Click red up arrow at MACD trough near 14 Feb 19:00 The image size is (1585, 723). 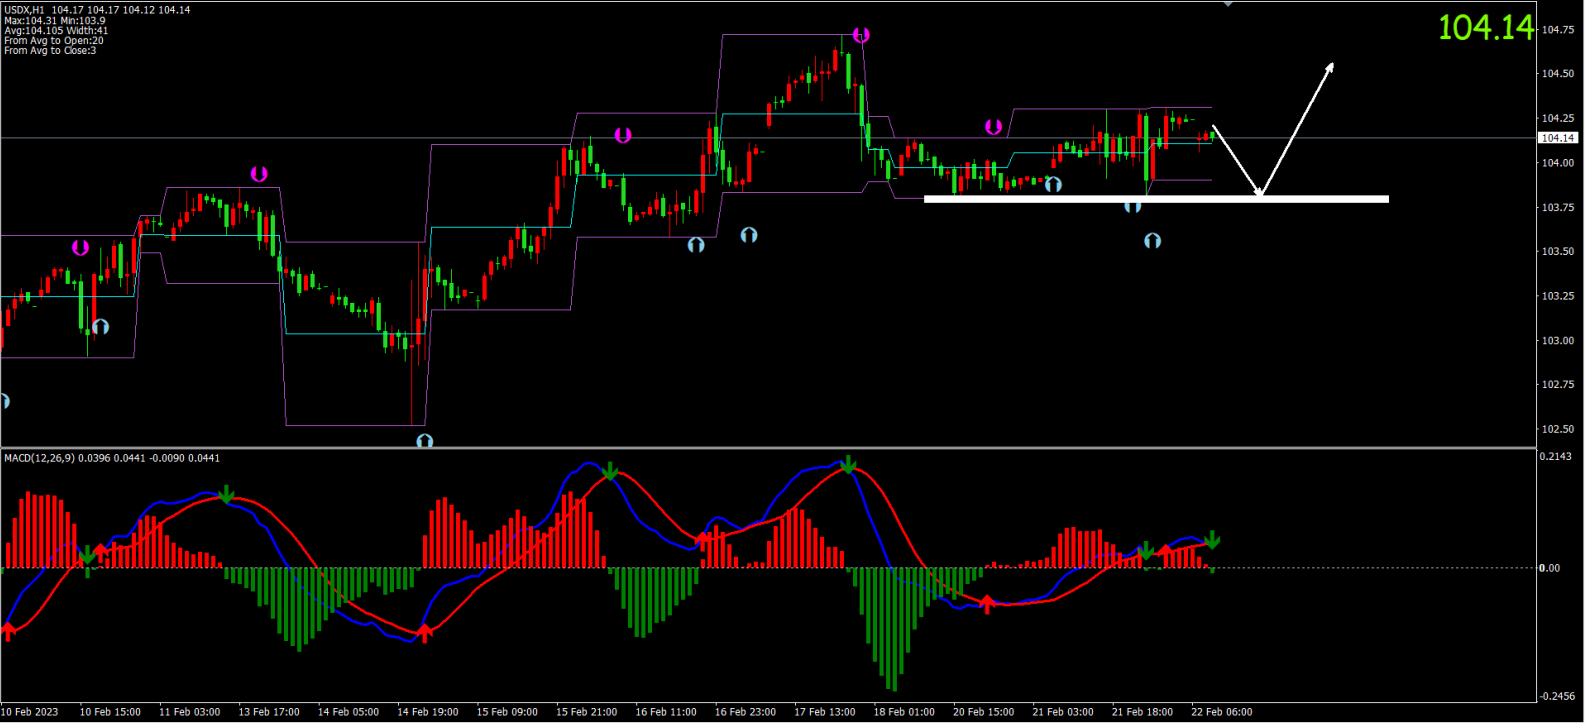click(425, 632)
